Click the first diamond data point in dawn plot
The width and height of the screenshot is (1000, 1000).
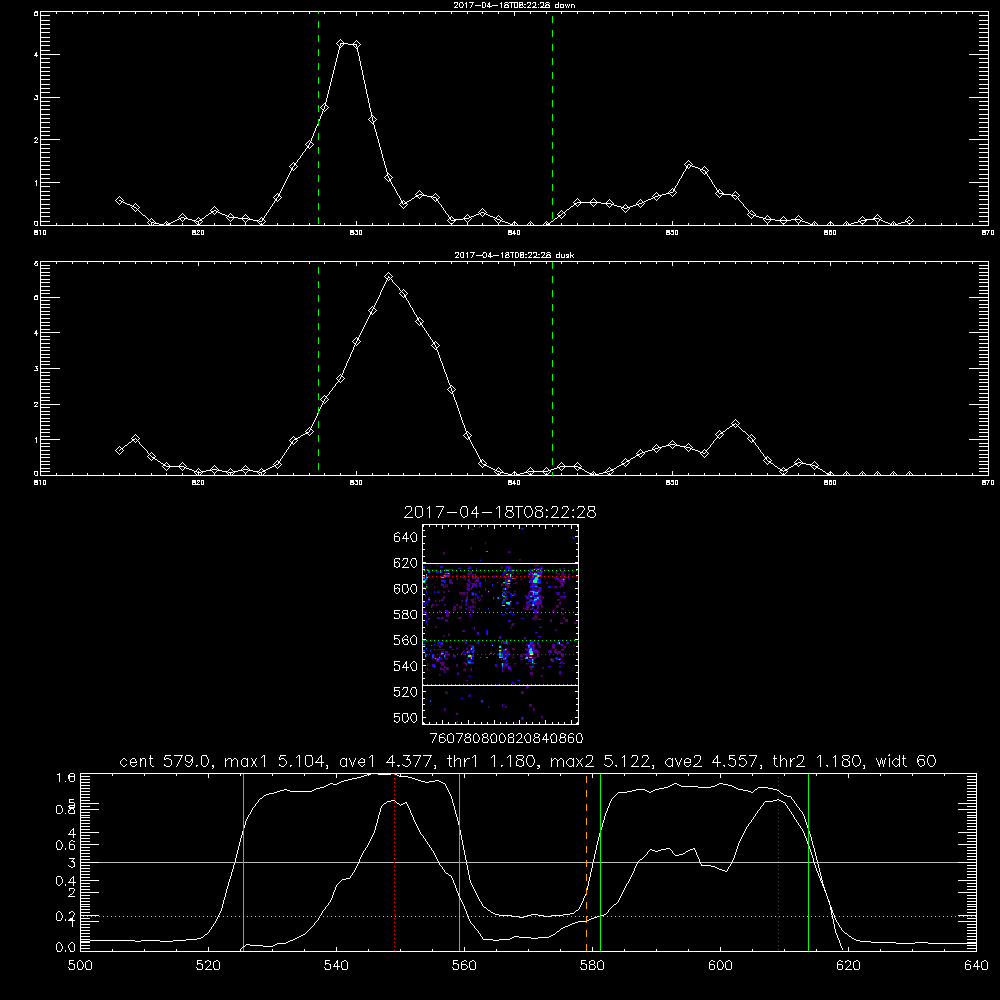tap(119, 200)
